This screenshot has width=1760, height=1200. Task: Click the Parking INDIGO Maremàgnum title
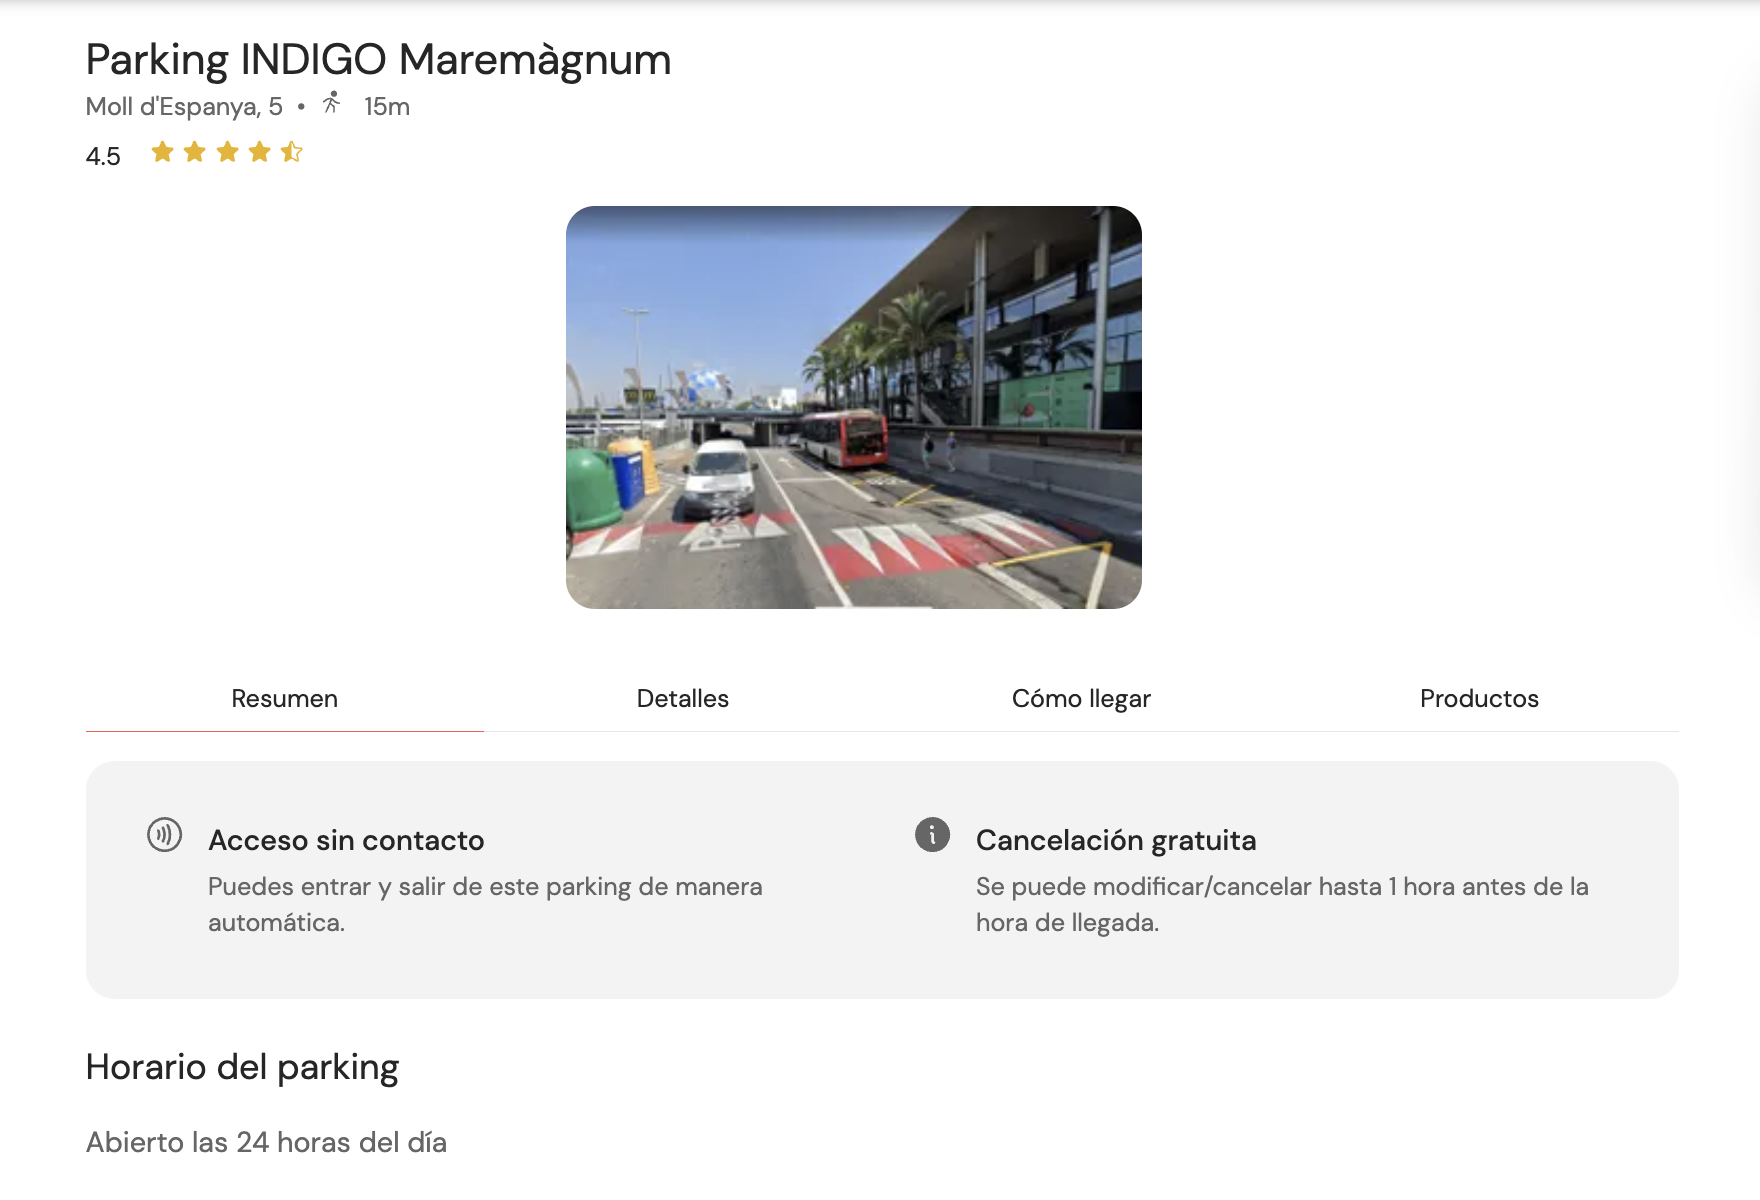[x=378, y=59]
